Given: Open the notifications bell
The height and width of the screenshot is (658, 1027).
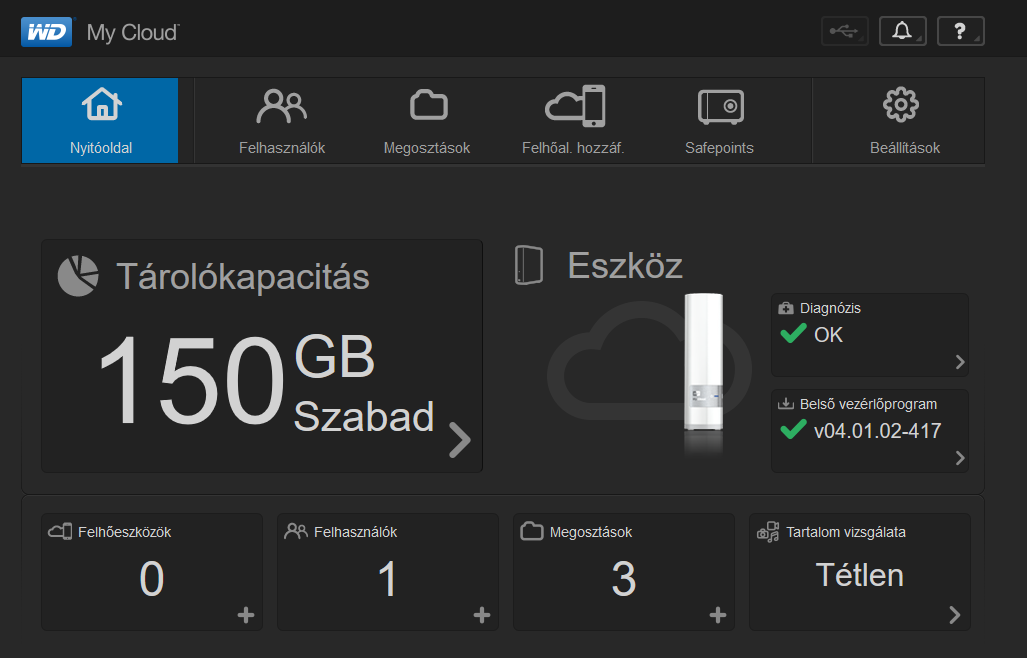Looking at the screenshot, I should tap(903, 31).
